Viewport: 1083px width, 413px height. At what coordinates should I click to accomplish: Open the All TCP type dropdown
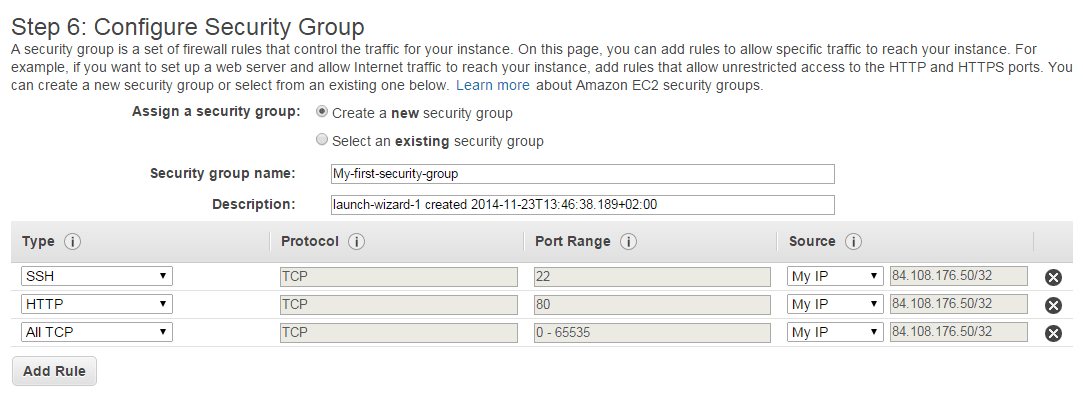coord(96,332)
